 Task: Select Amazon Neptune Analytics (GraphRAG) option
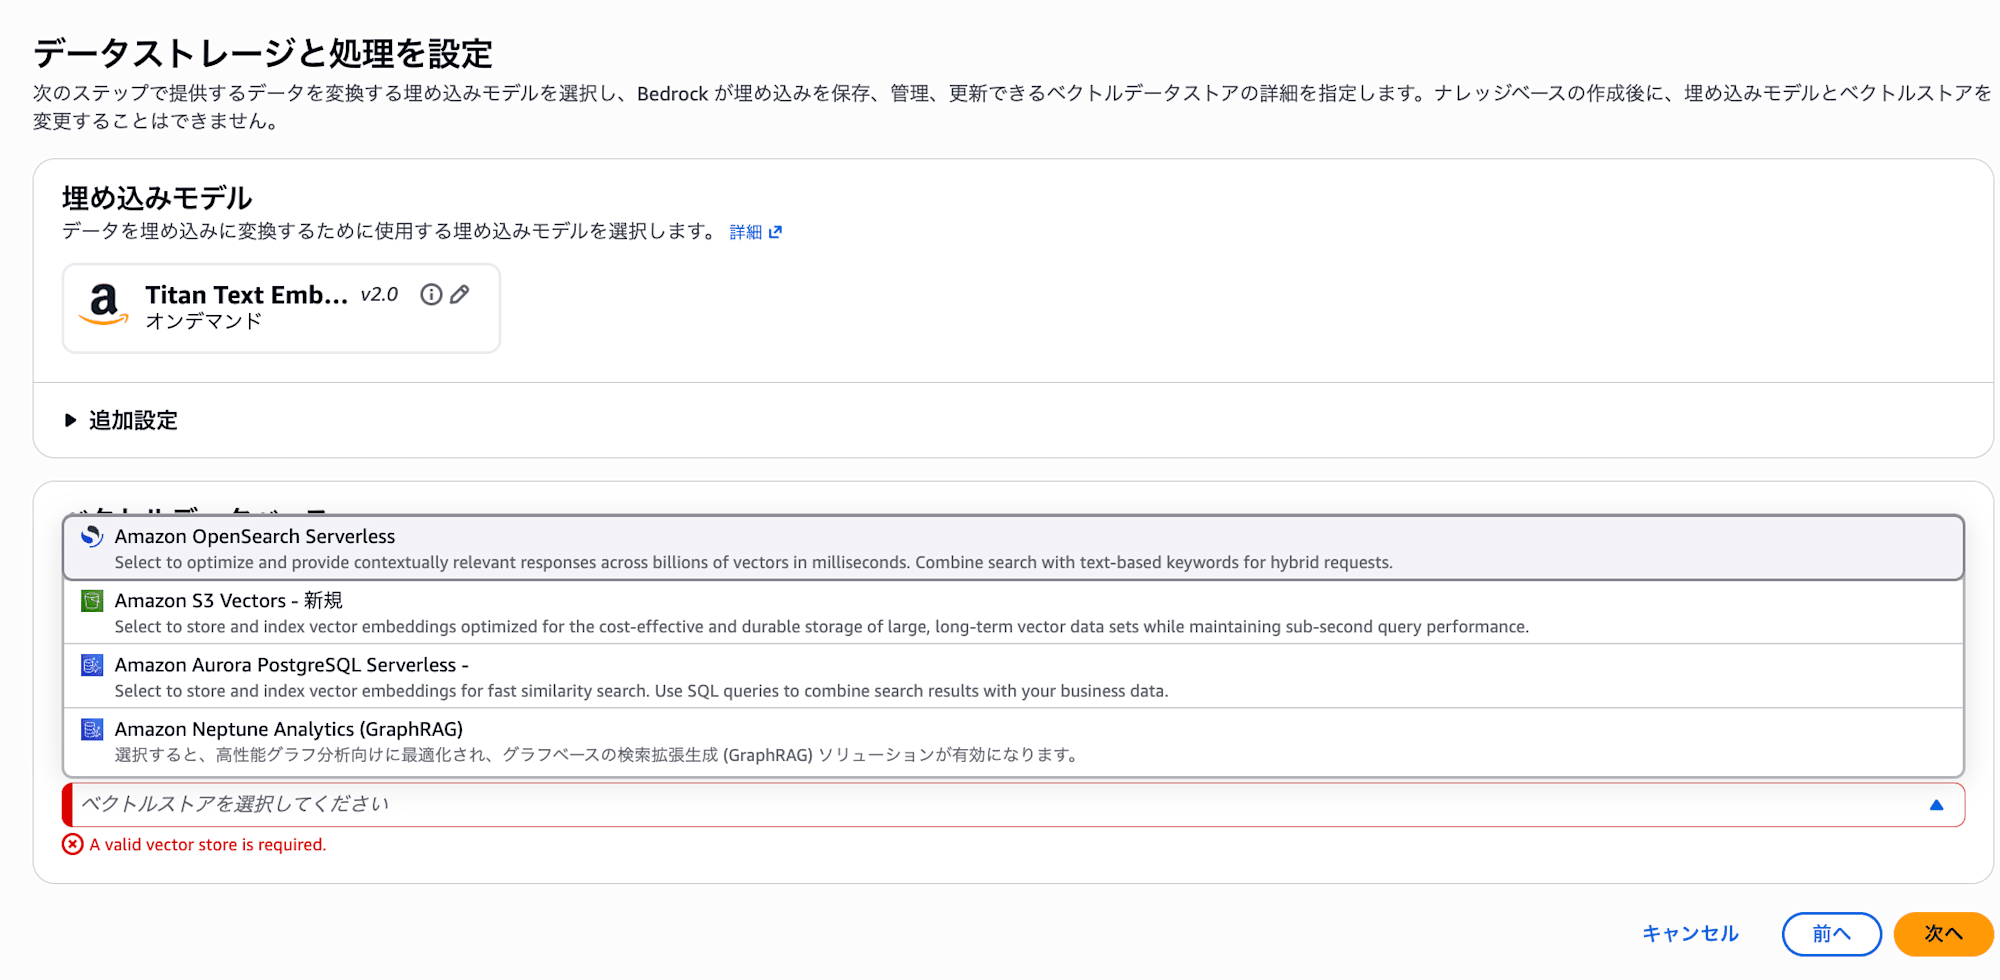[x=1013, y=741]
